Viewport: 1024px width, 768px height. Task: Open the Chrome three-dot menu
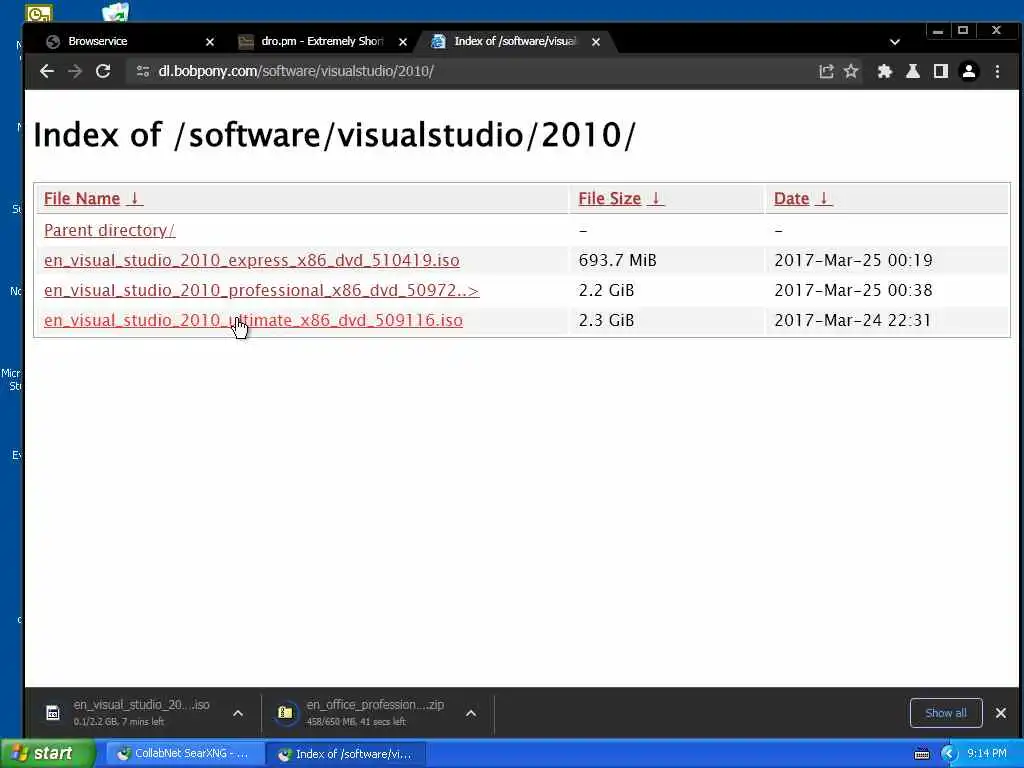tap(997, 71)
